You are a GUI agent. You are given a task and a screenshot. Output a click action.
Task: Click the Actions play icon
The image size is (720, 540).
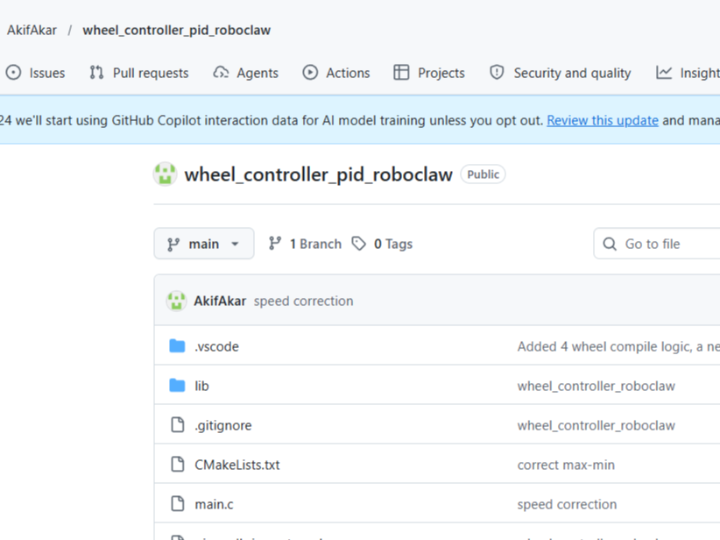pyautogui.click(x=310, y=73)
